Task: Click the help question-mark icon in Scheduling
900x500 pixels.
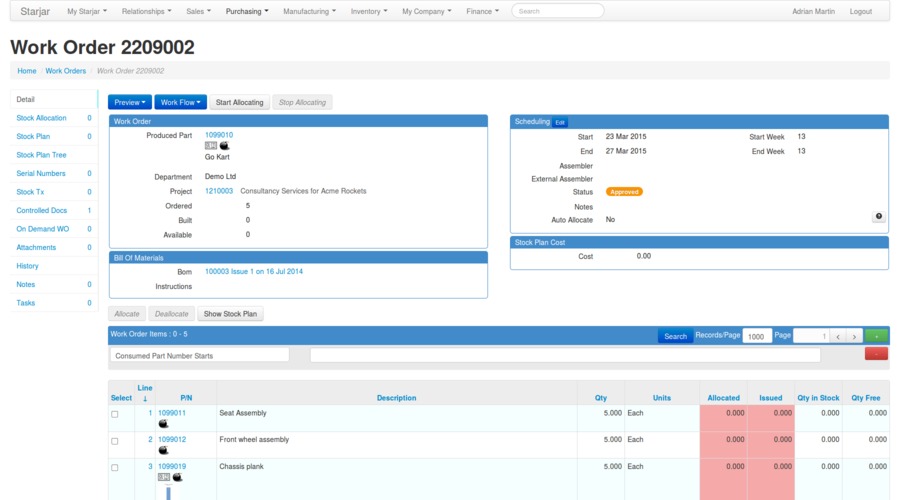Action: point(878,216)
